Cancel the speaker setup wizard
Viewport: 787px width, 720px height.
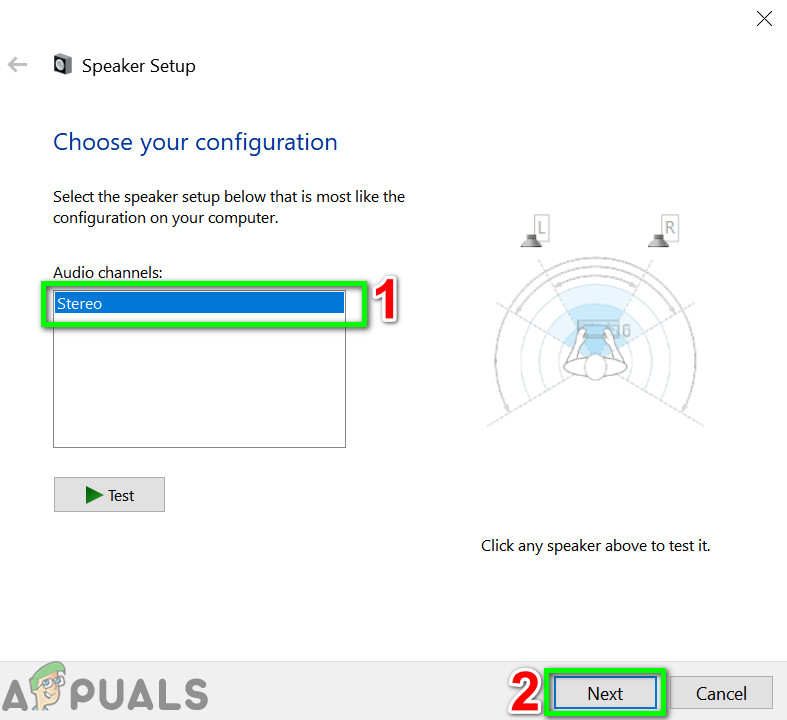click(x=721, y=693)
